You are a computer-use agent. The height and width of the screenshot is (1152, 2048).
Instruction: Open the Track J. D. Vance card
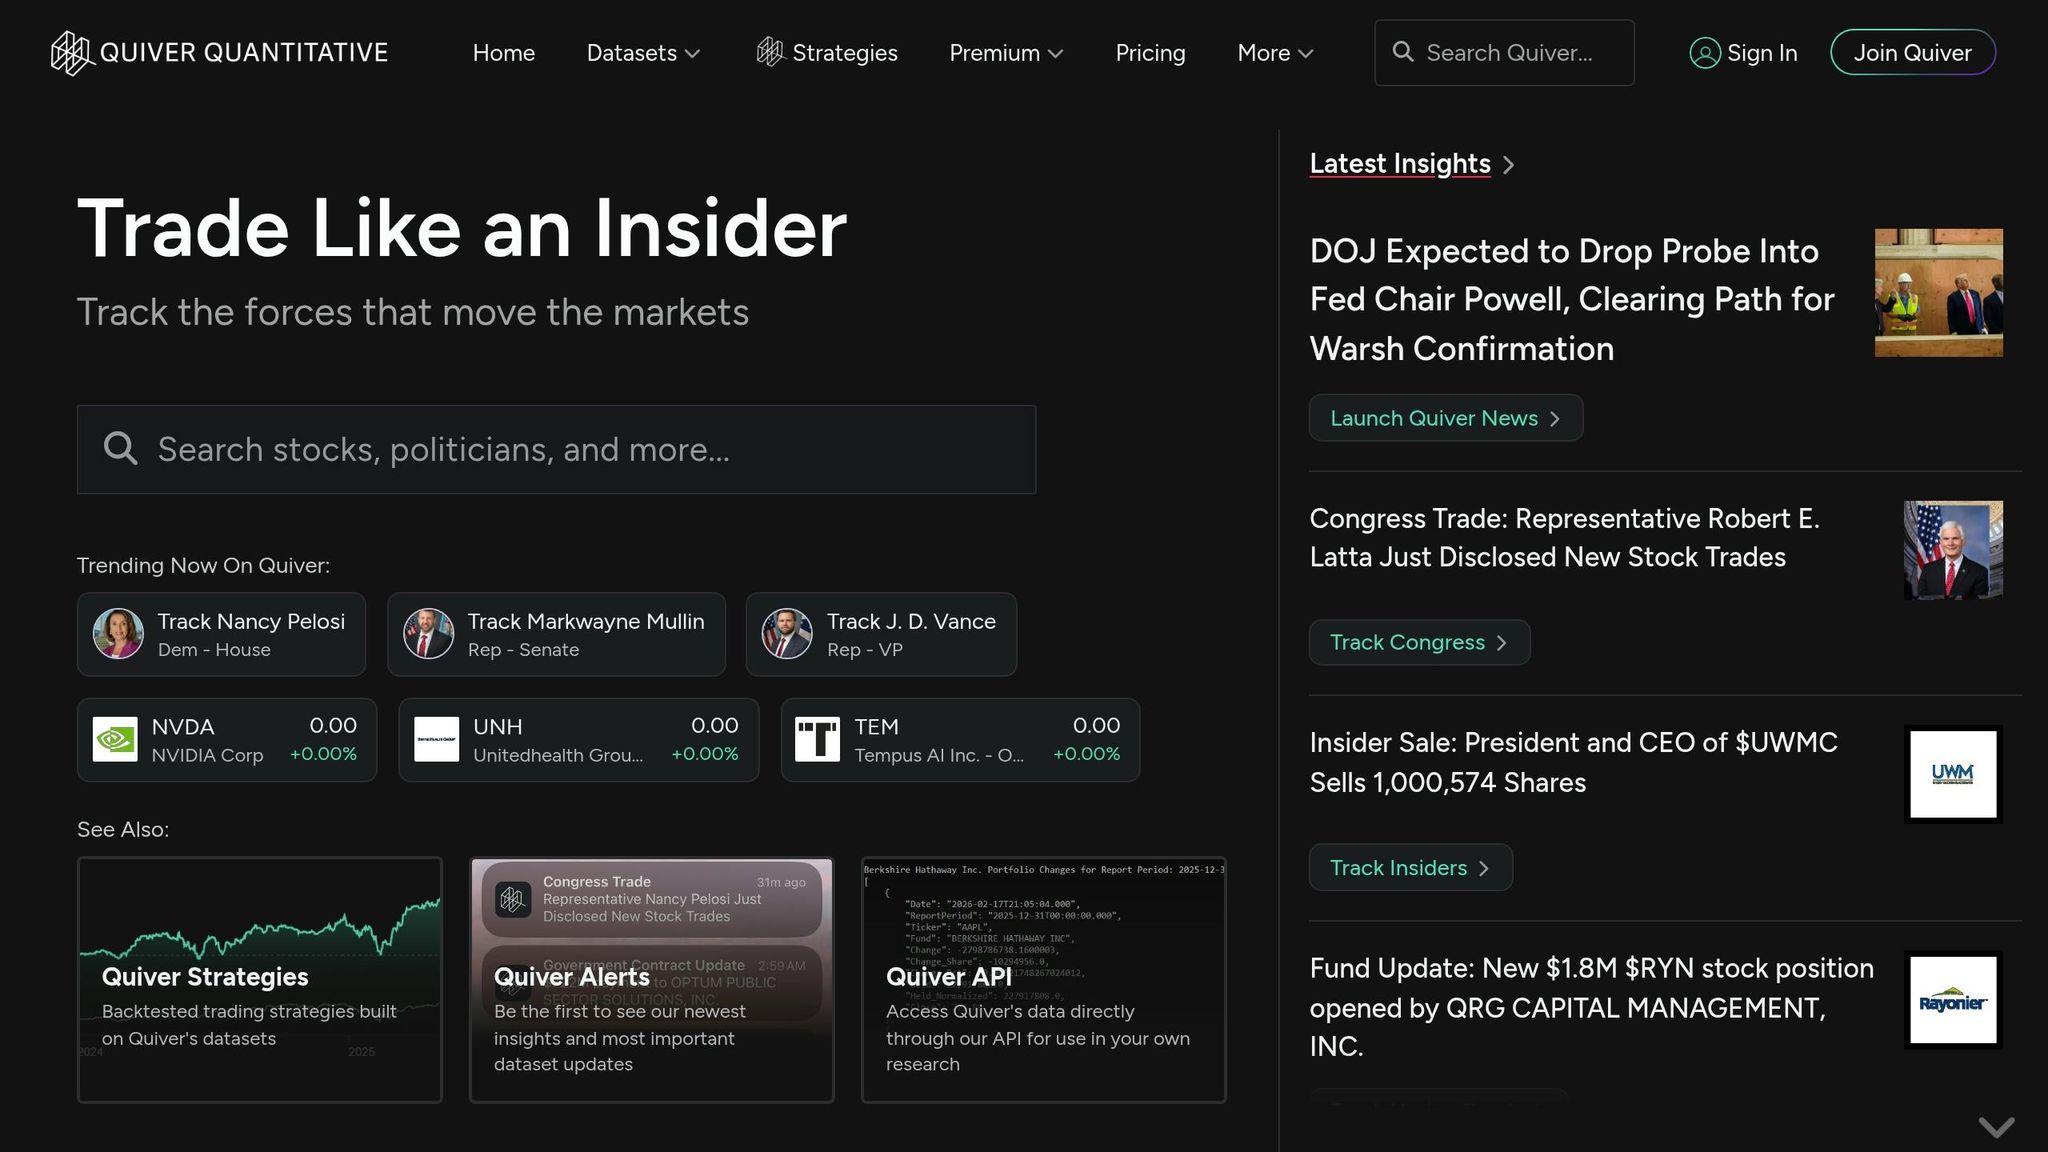881,634
